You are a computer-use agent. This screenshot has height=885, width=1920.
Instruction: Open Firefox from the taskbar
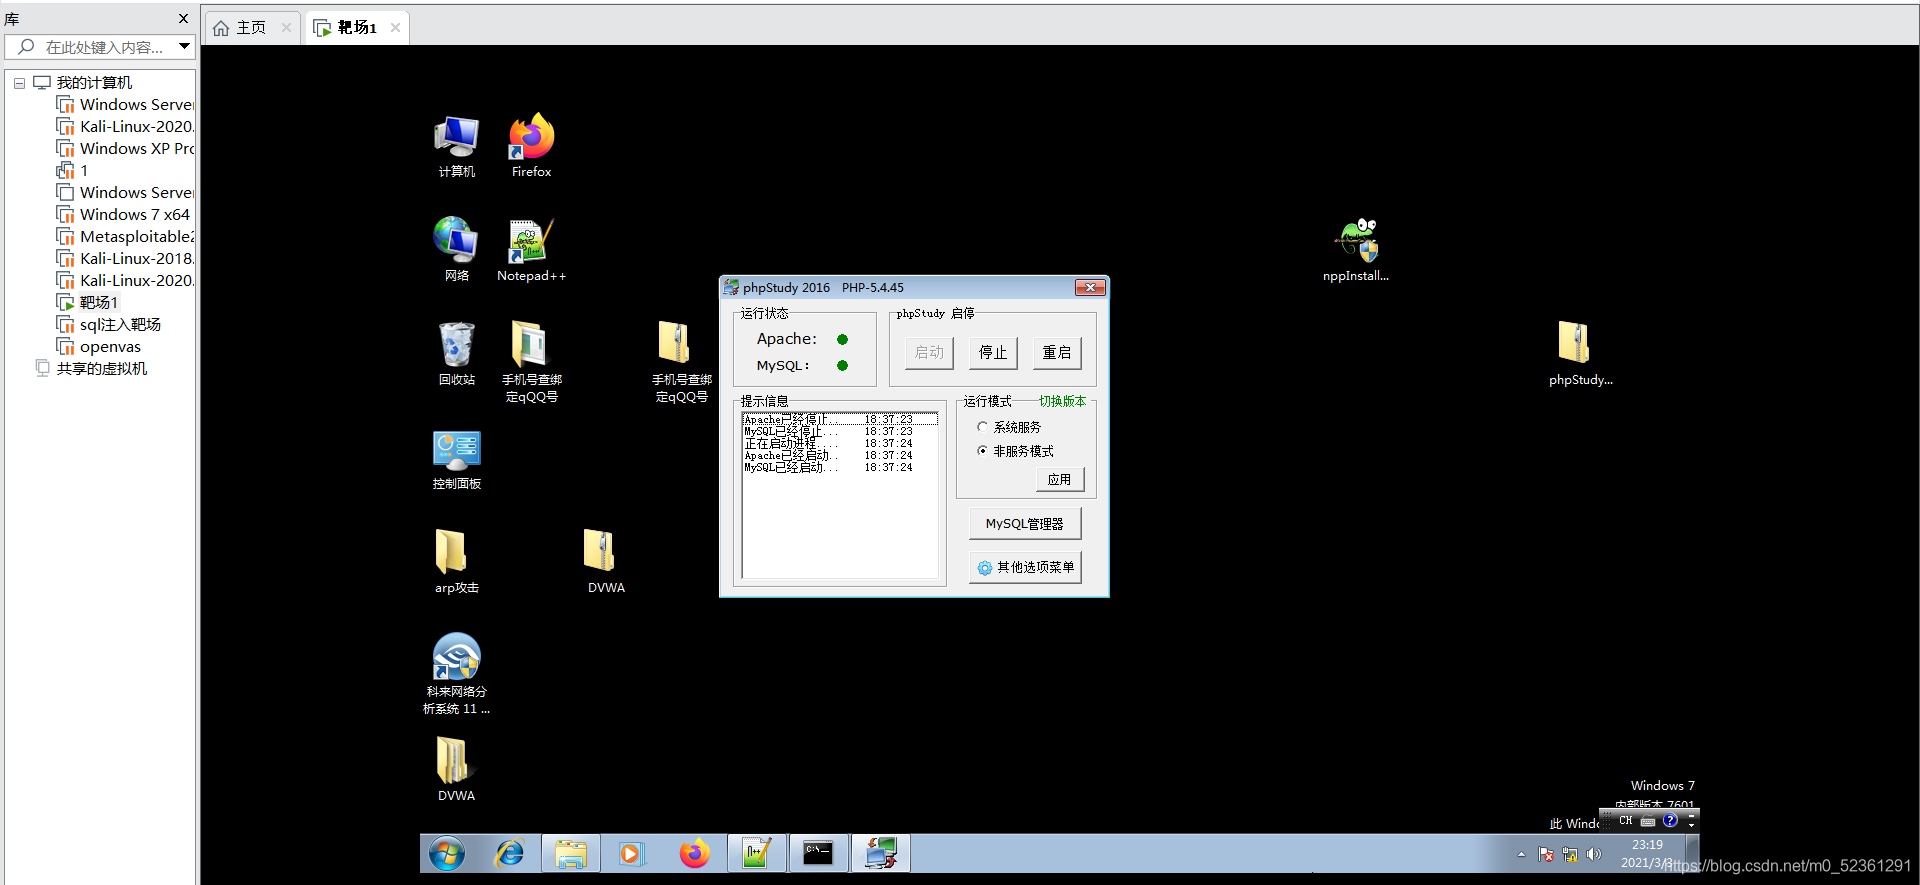694,854
